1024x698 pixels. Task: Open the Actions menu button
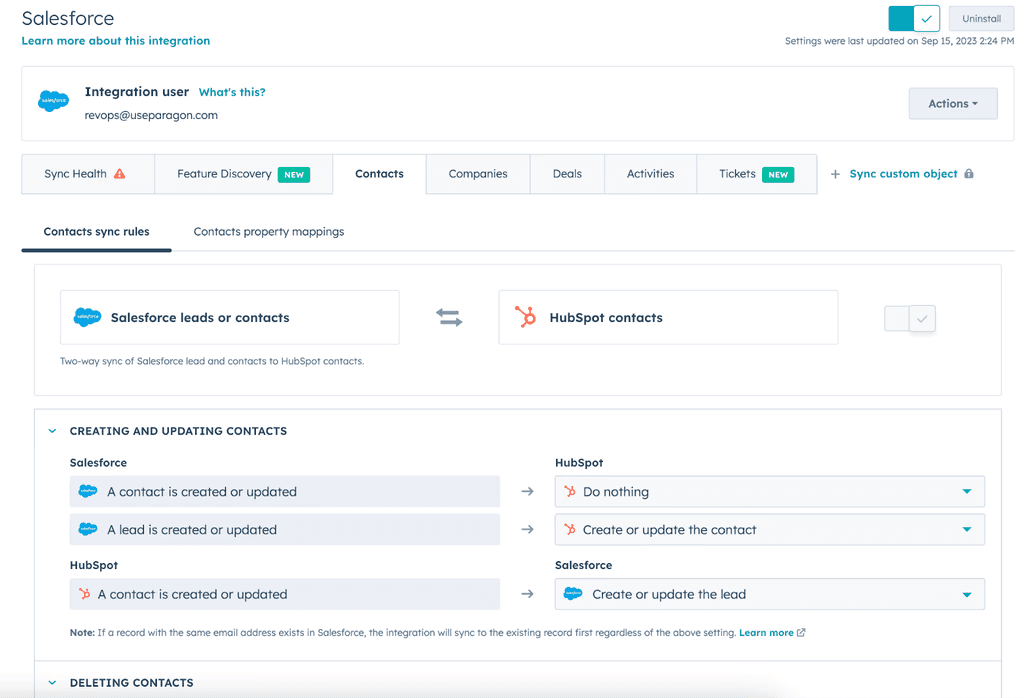(952, 104)
